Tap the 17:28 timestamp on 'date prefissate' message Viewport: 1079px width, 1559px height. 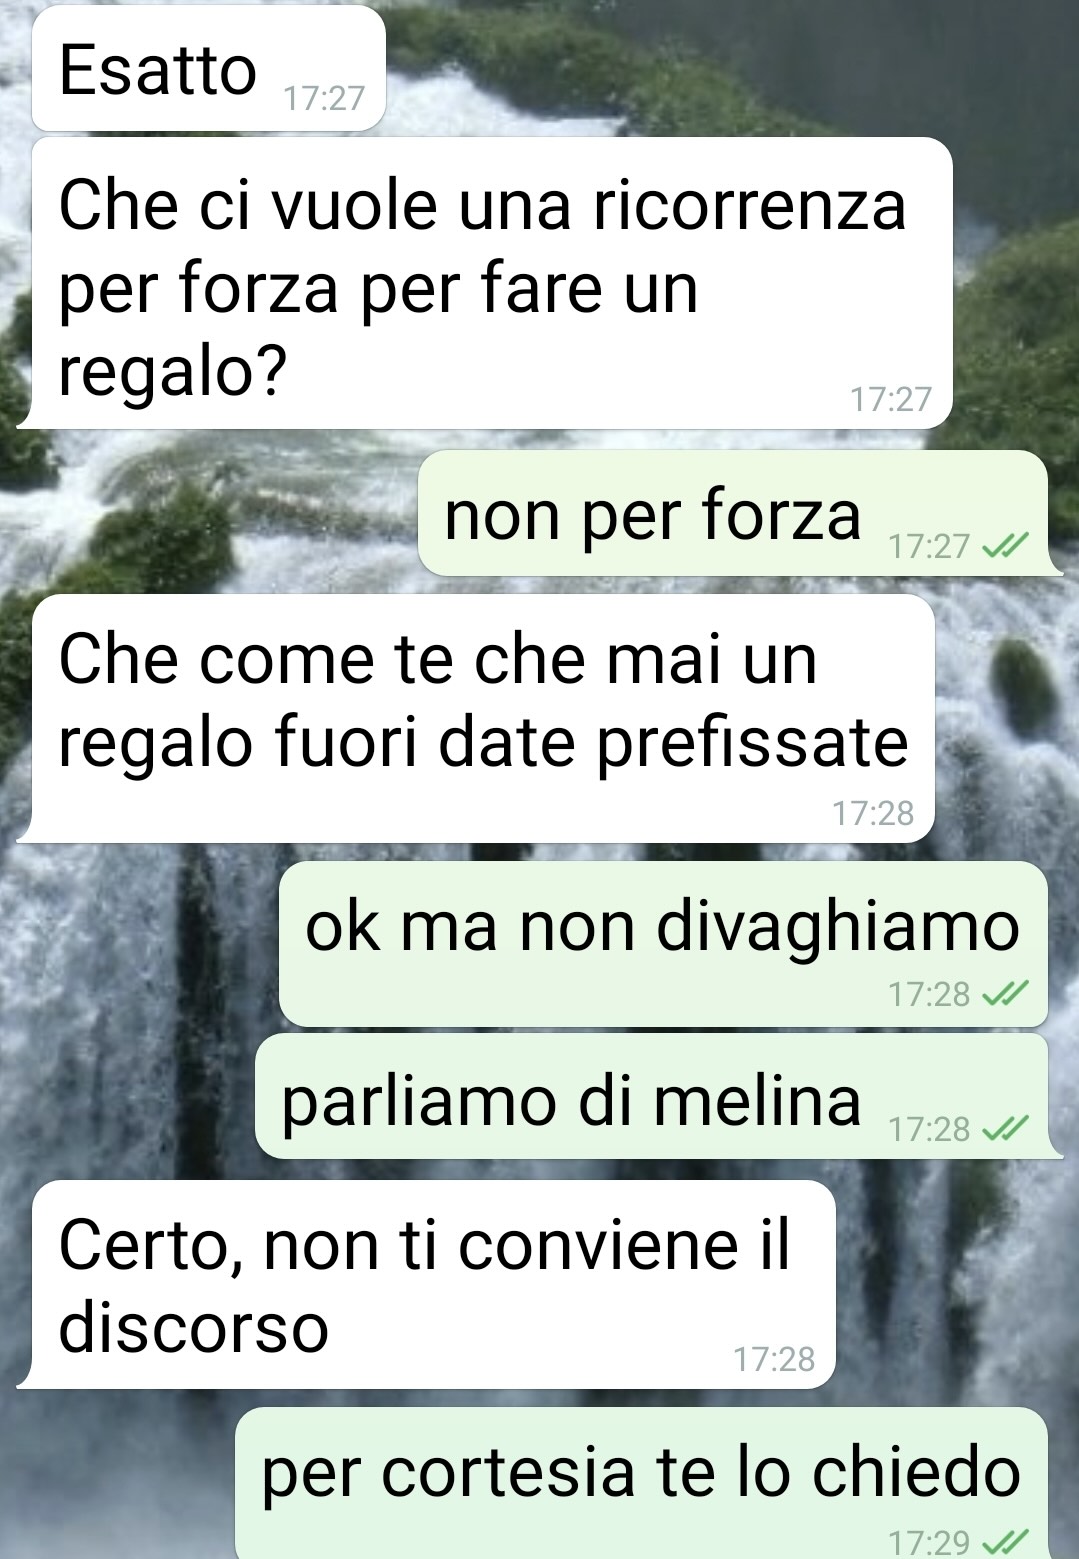pos(873,813)
